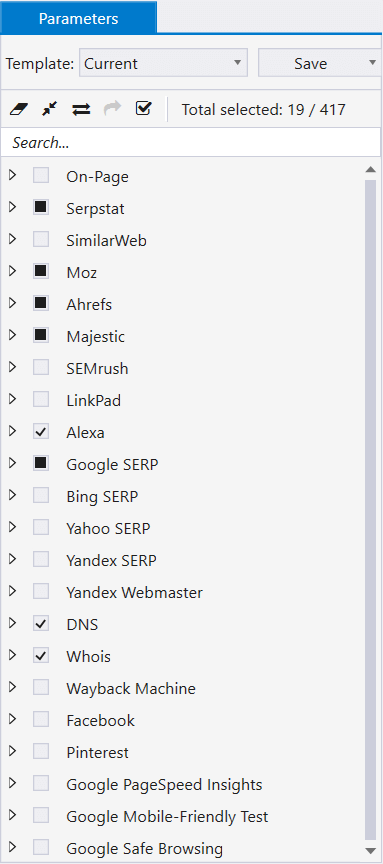Toggle the Moz partially checked checkbox

41,271
